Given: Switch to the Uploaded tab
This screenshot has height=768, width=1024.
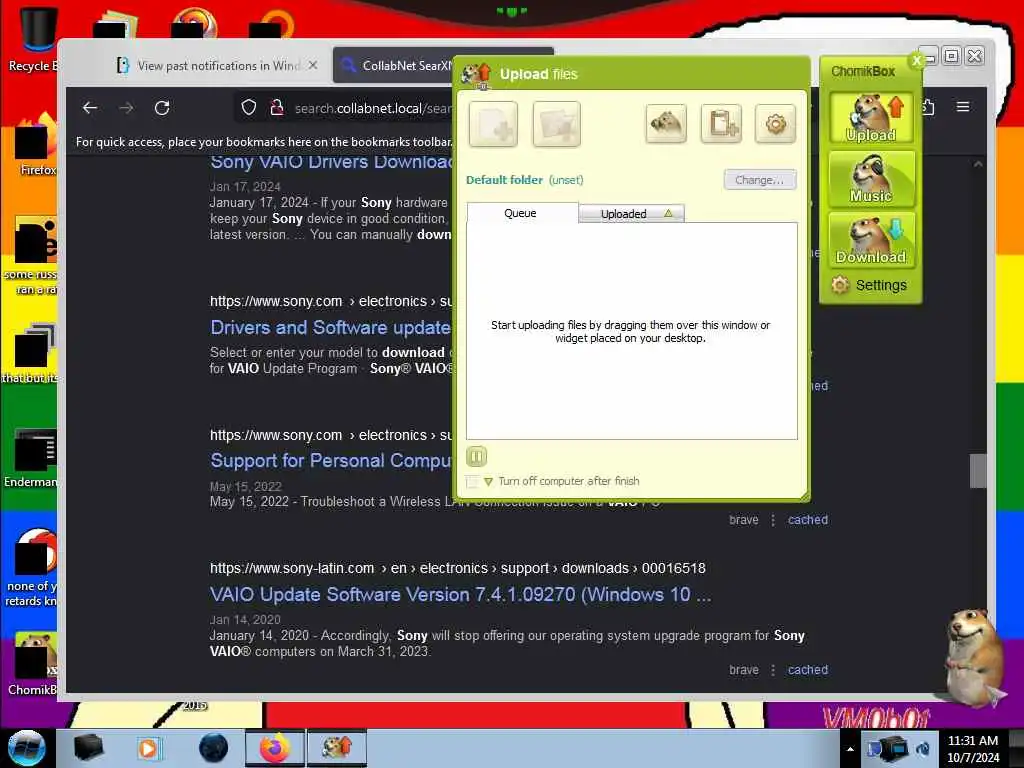Looking at the screenshot, I should 632,214.
